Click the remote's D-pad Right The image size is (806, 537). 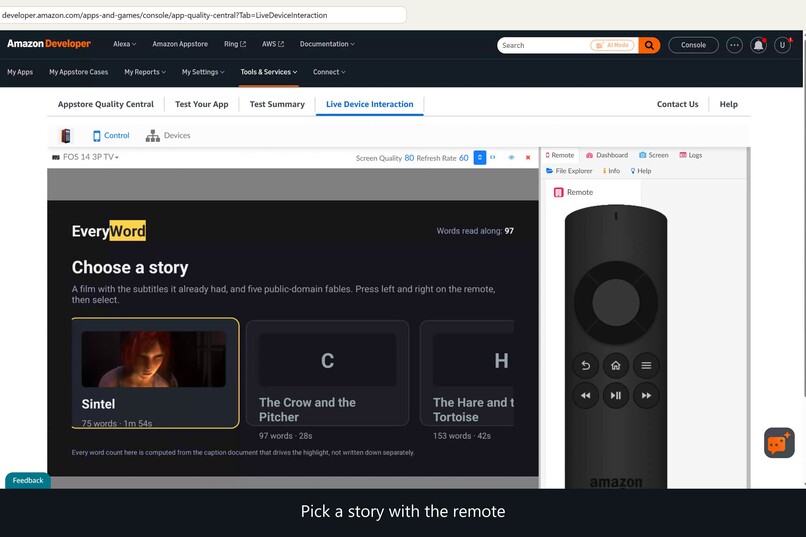(x=649, y=303)
